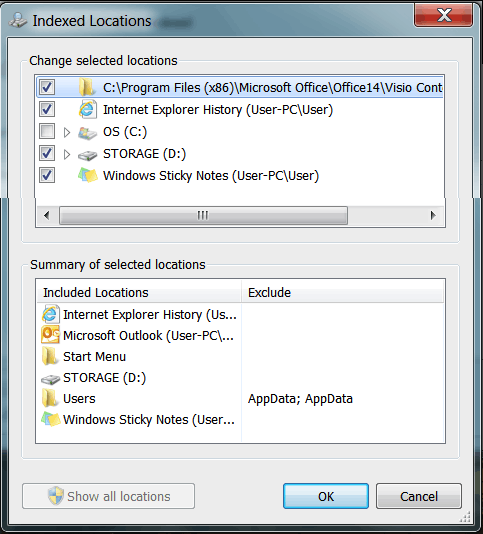This screenshot has height=534, width=483.
Task: Uncheck the C:\Program Files (x86) Visio folder
Action: (47, 87)
